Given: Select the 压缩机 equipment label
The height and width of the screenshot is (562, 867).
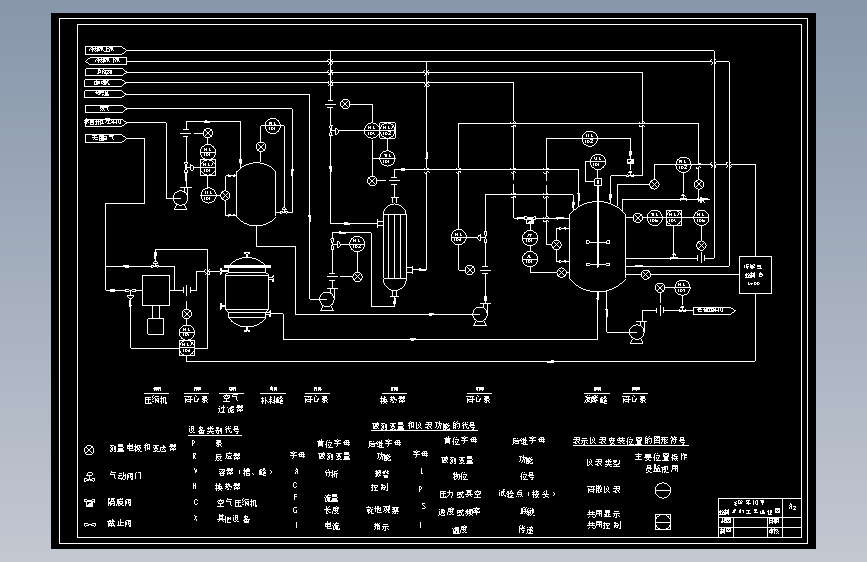Looking at the screenshot, I should (155, 399).
